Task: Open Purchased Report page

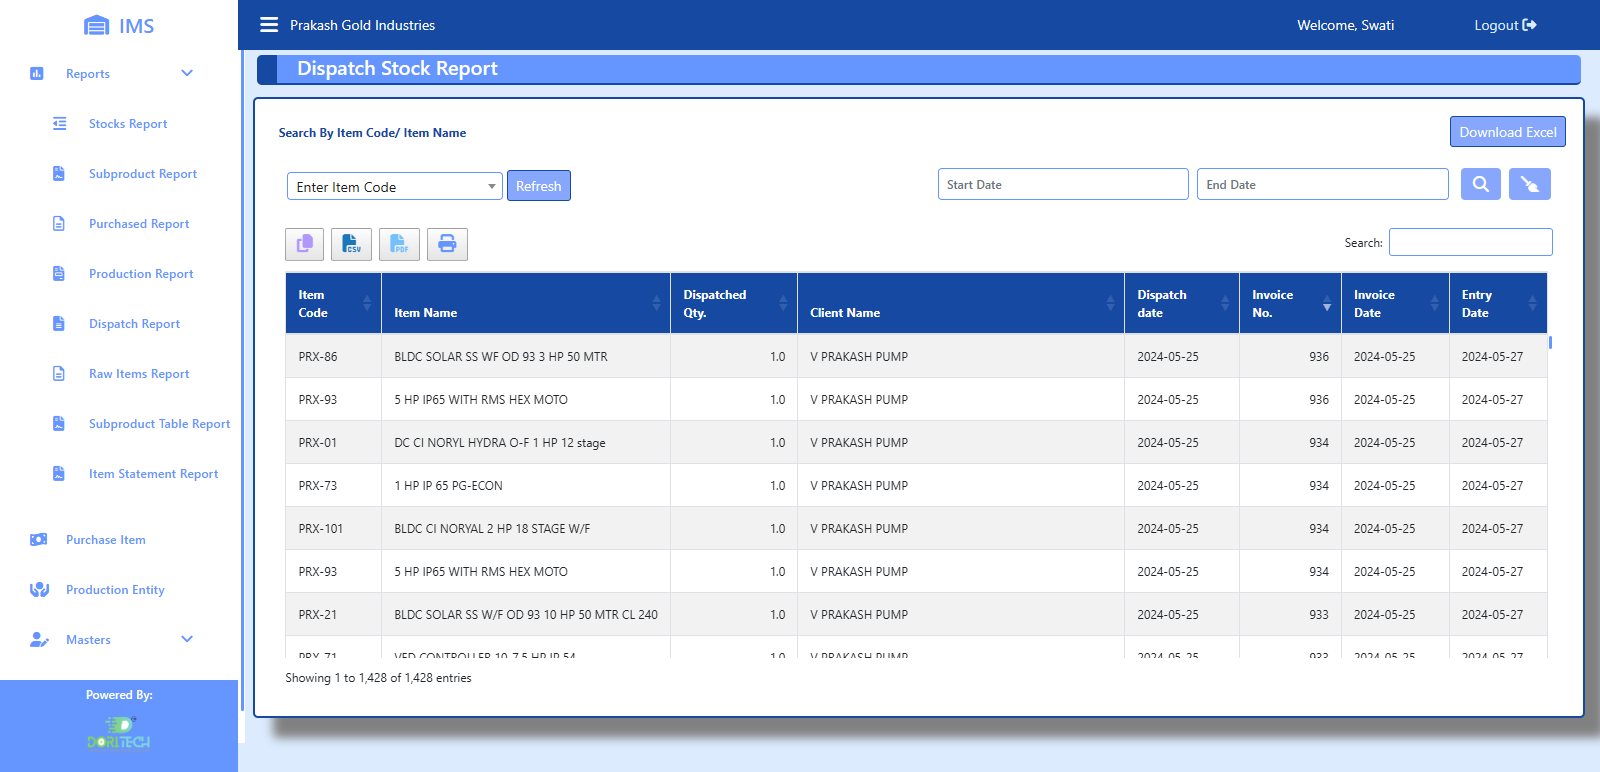Action: (x=139, y=224)
